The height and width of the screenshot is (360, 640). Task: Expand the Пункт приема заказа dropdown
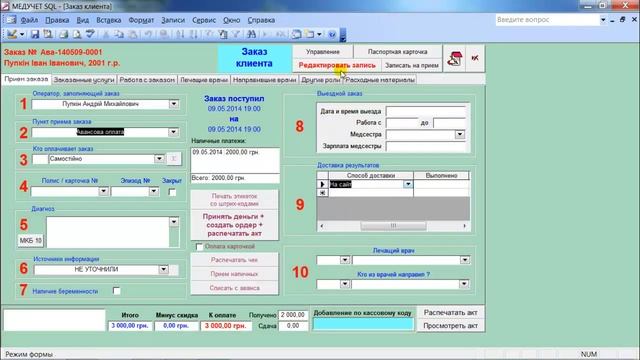(173, 132)
